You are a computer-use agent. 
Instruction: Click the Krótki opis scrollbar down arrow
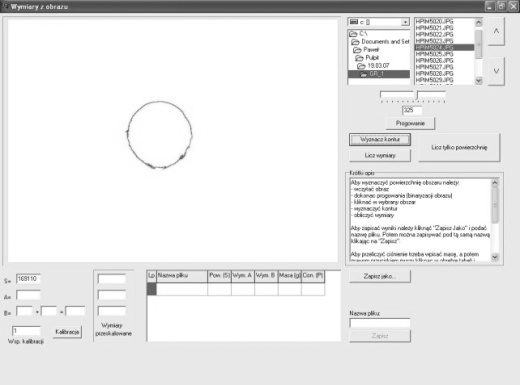pos(495,257)
